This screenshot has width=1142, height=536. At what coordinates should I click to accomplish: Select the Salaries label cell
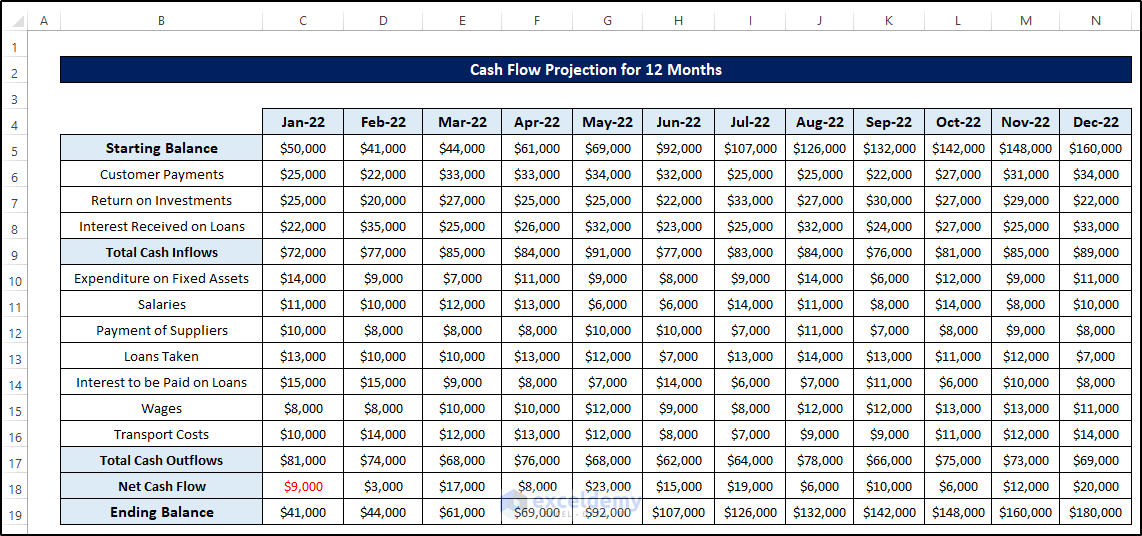click(x=161, y=304)
